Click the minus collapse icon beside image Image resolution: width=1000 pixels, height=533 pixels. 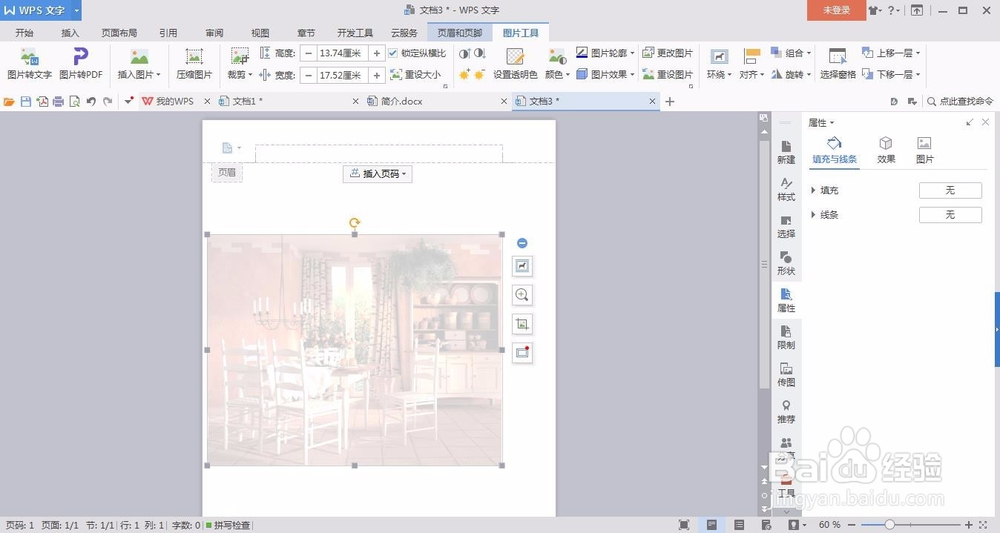[x=522, y=243]
